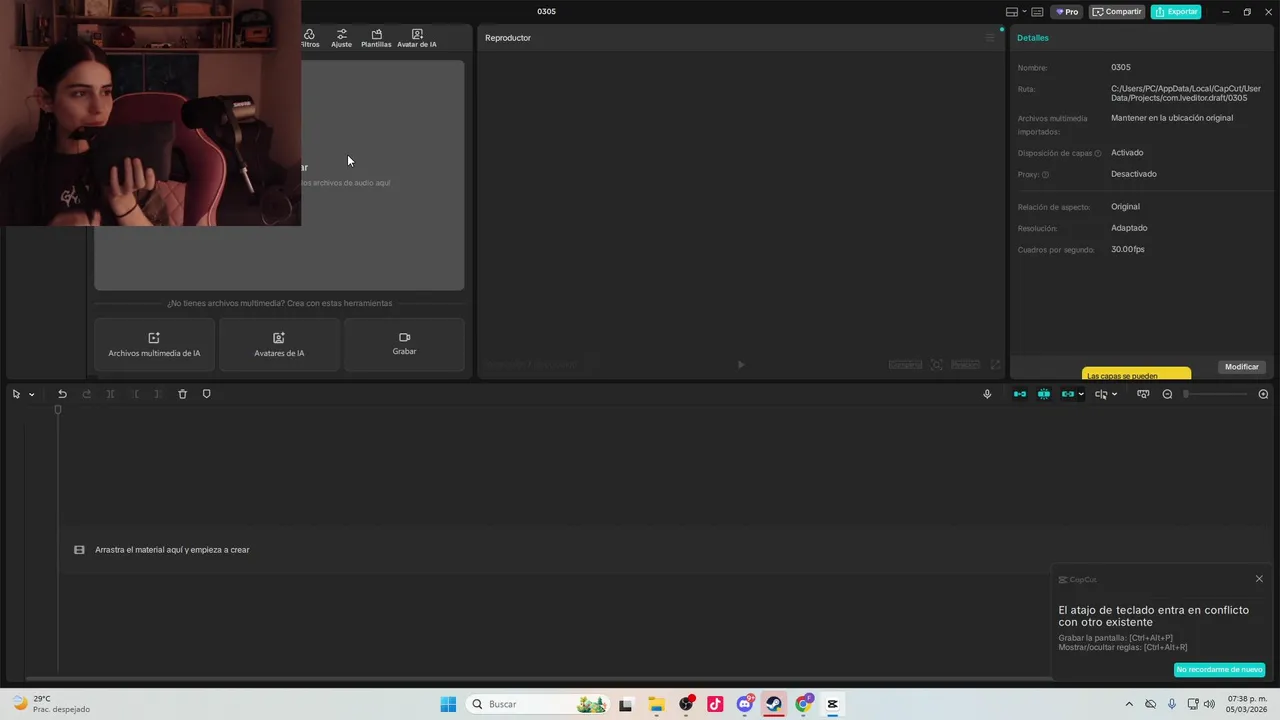Toggle clip linkage
This screenshot has height=720, width=1280.
tap(1067, 394)
